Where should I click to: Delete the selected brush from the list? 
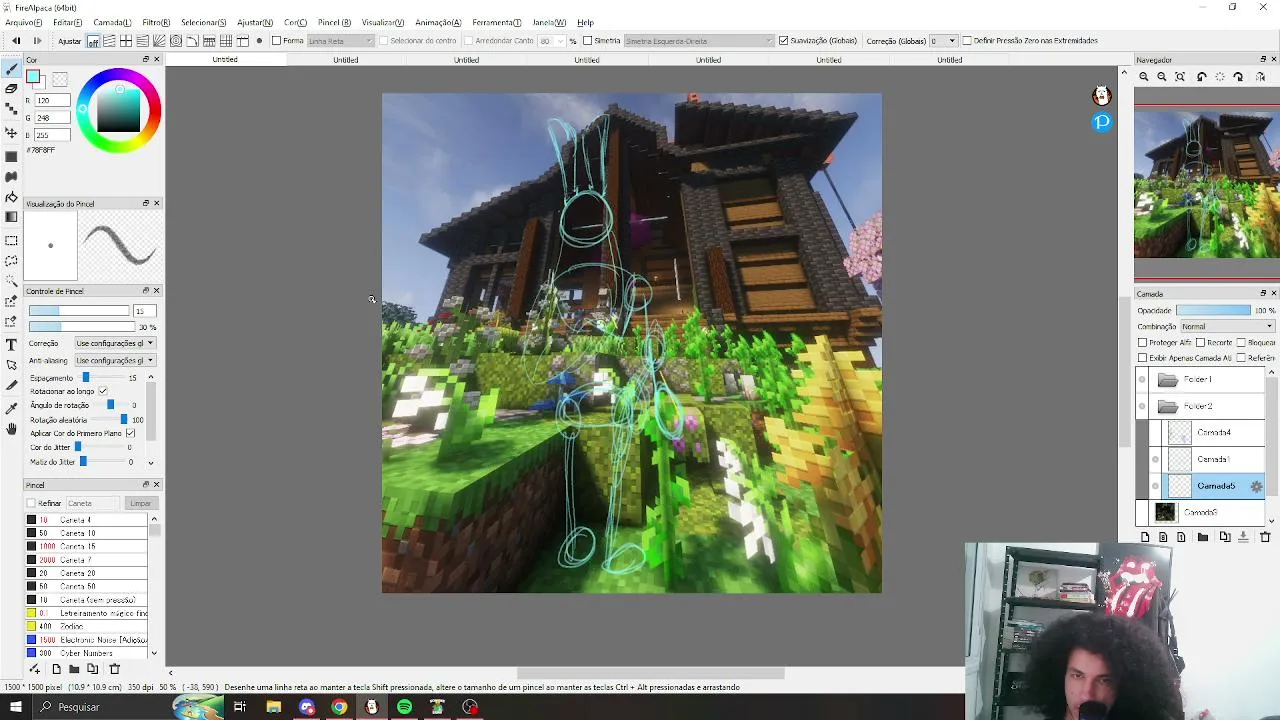pos(114,669)
